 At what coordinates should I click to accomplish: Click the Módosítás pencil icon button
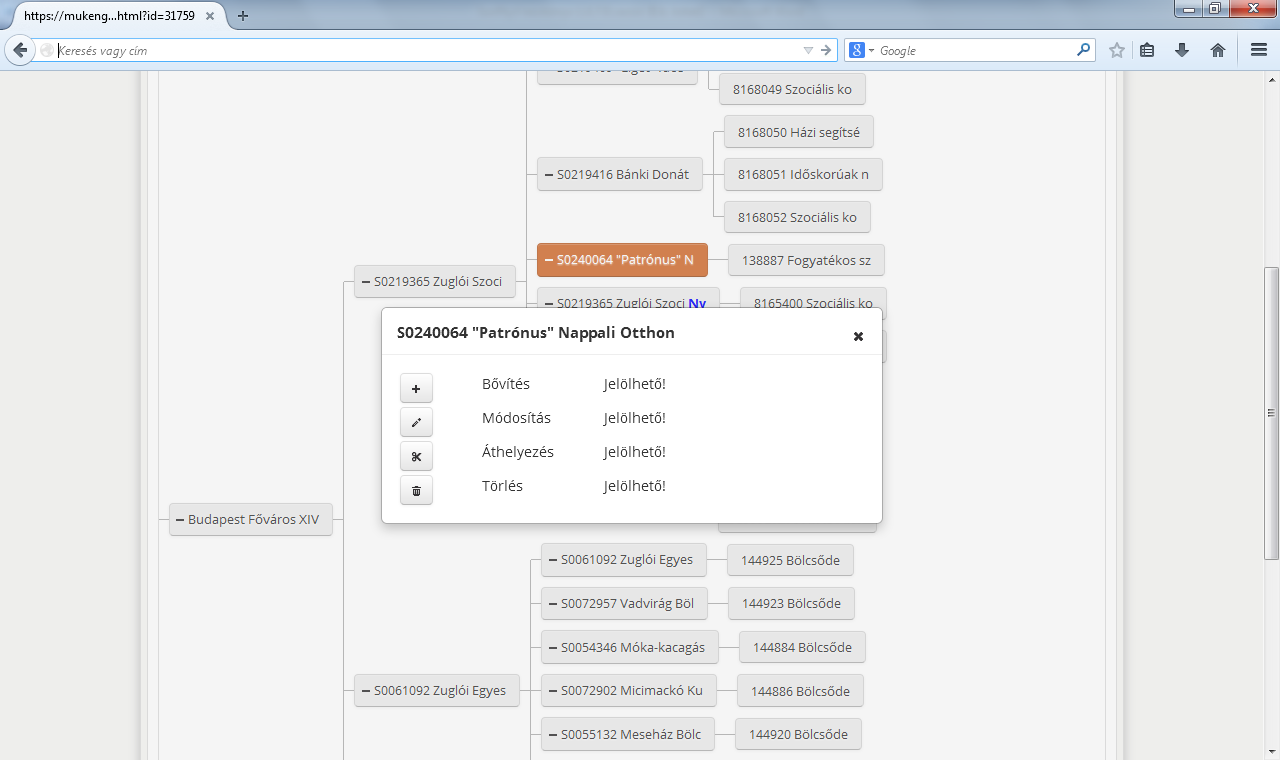pyautogui.click(x=416, y=422)
